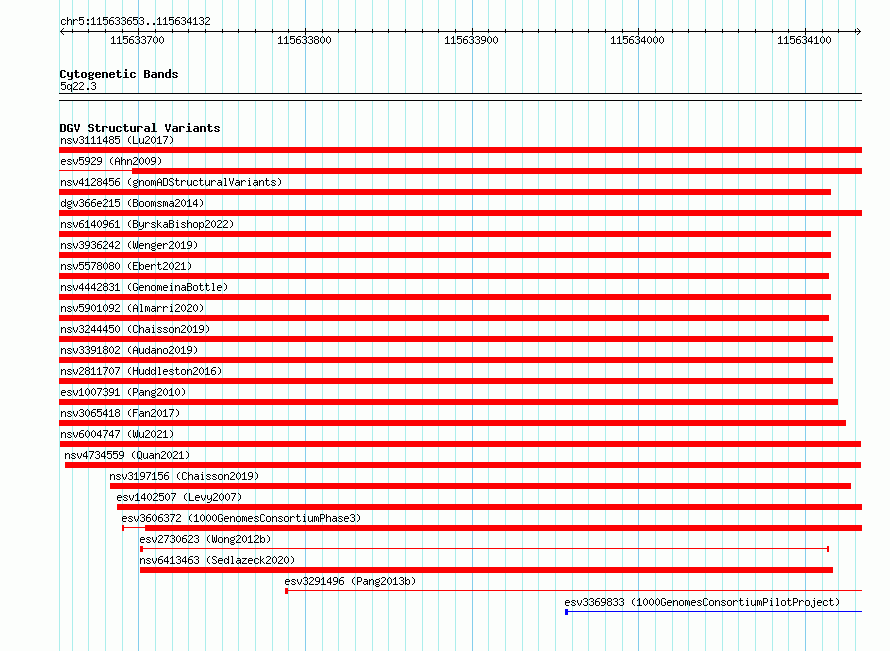Select nsv6413463 (Sedlazeck2020) label
The image size is (890, 651).
[x=217, y=560]
